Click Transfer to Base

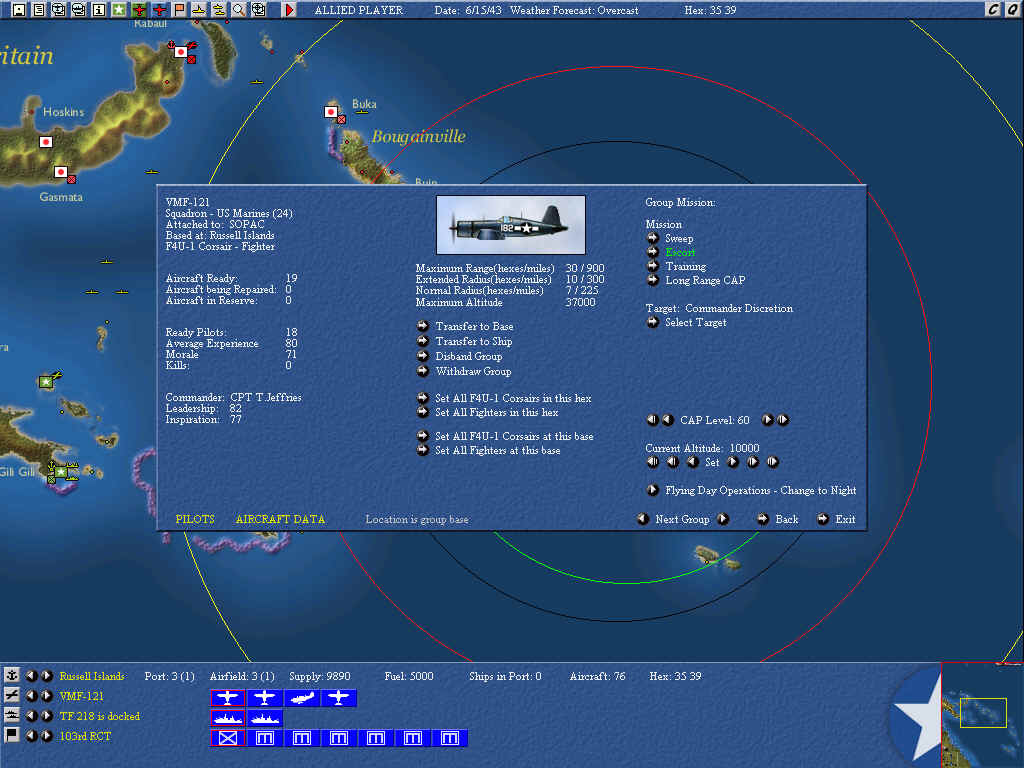coord(423,327)
